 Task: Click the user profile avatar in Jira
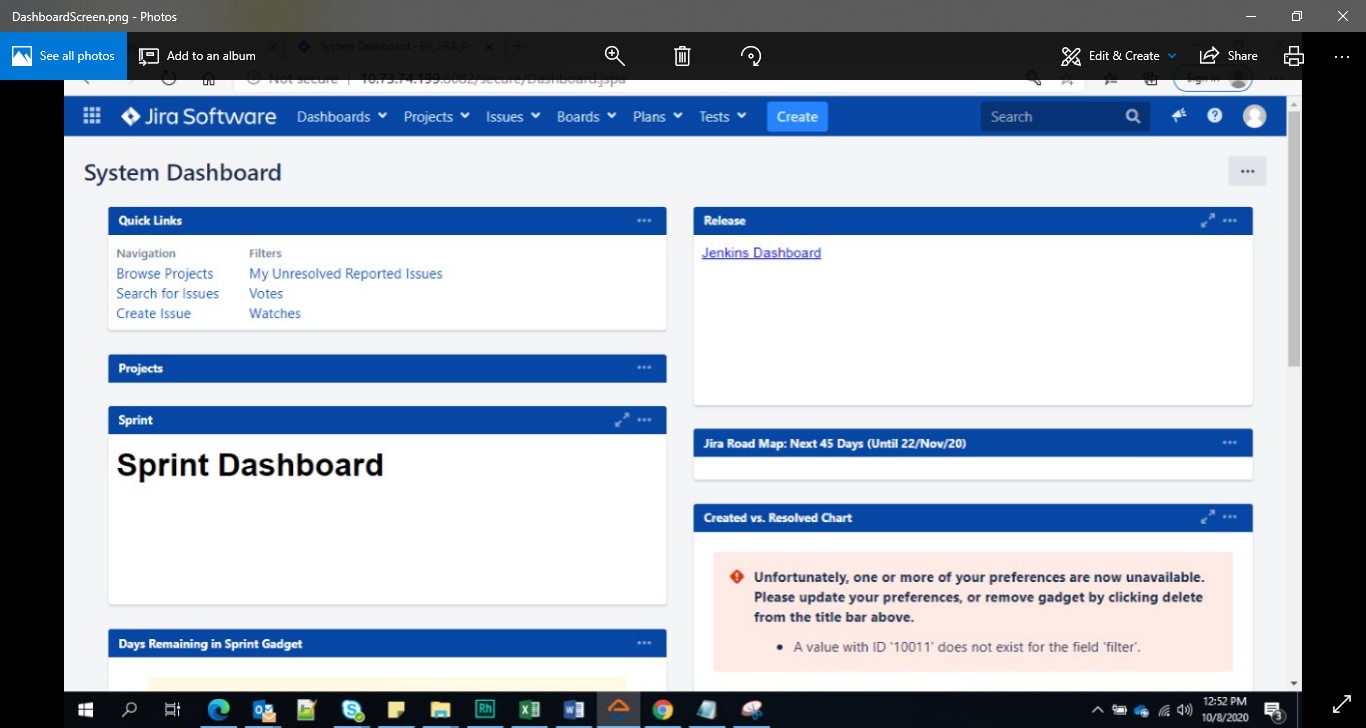point(1254,116)
